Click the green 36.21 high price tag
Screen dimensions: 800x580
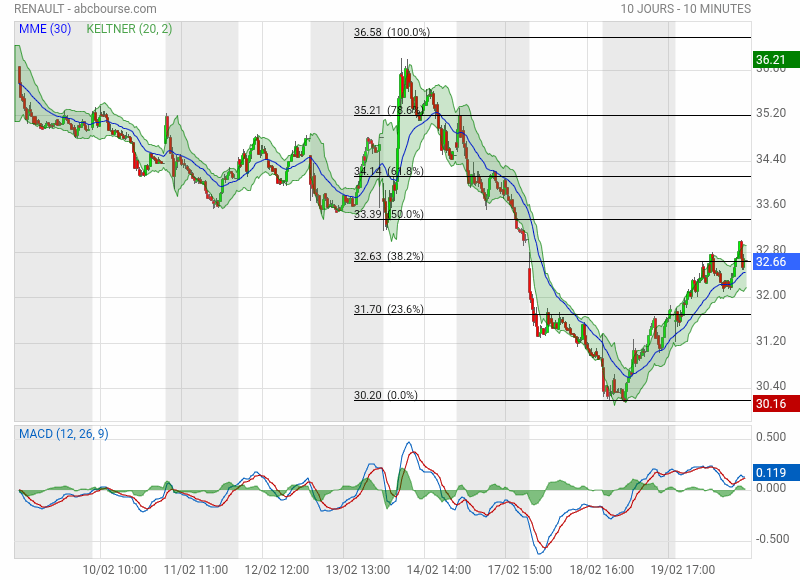[x=776, y=60]
